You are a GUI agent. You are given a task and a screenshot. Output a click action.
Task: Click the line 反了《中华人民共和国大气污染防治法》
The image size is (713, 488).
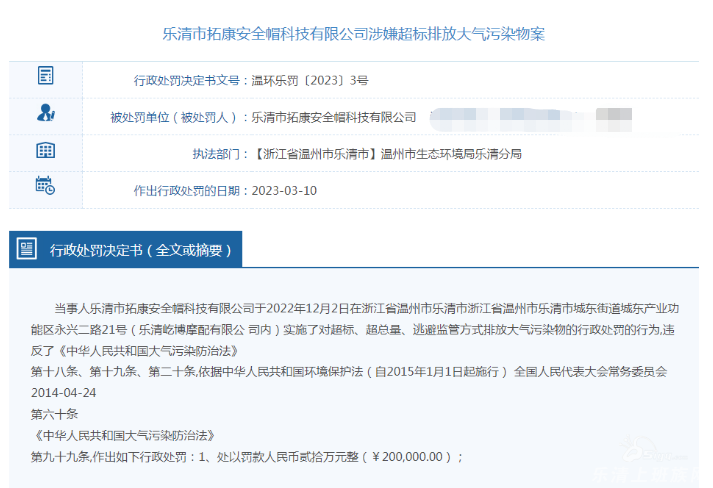point(135,351)
